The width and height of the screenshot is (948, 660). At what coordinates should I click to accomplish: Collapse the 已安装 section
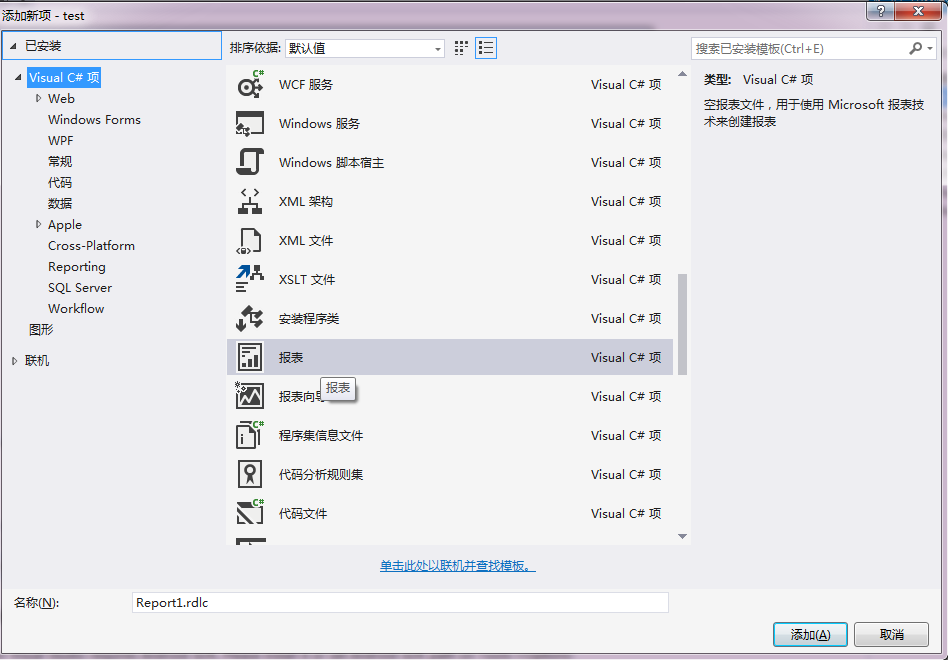(x=13, y=46)
